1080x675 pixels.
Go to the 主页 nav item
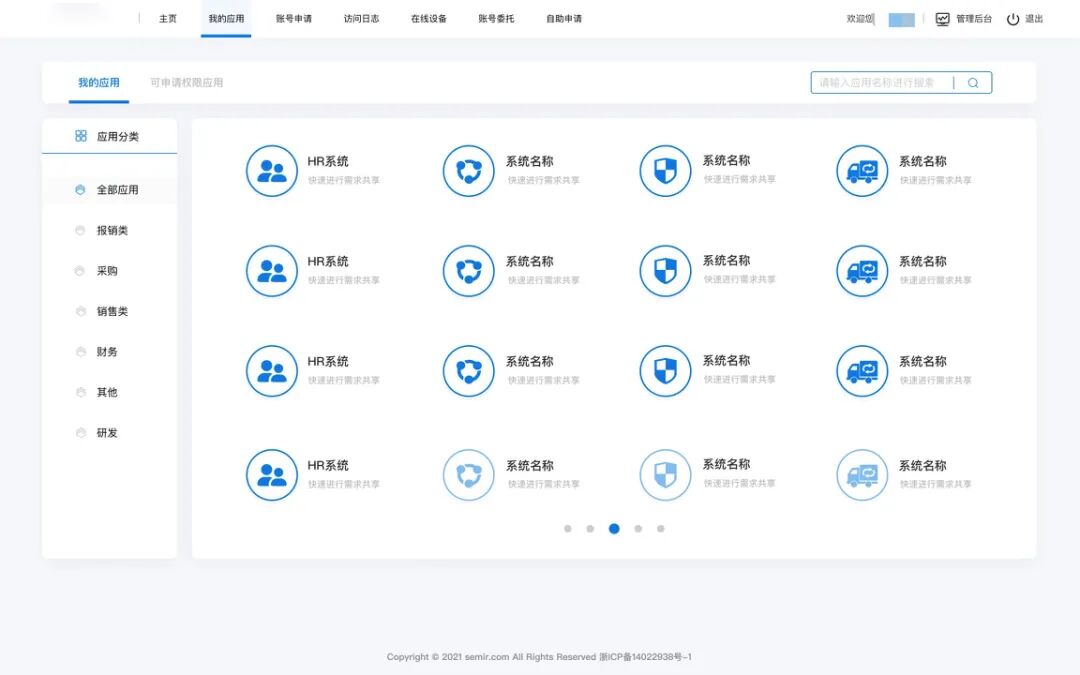point(167,19)
